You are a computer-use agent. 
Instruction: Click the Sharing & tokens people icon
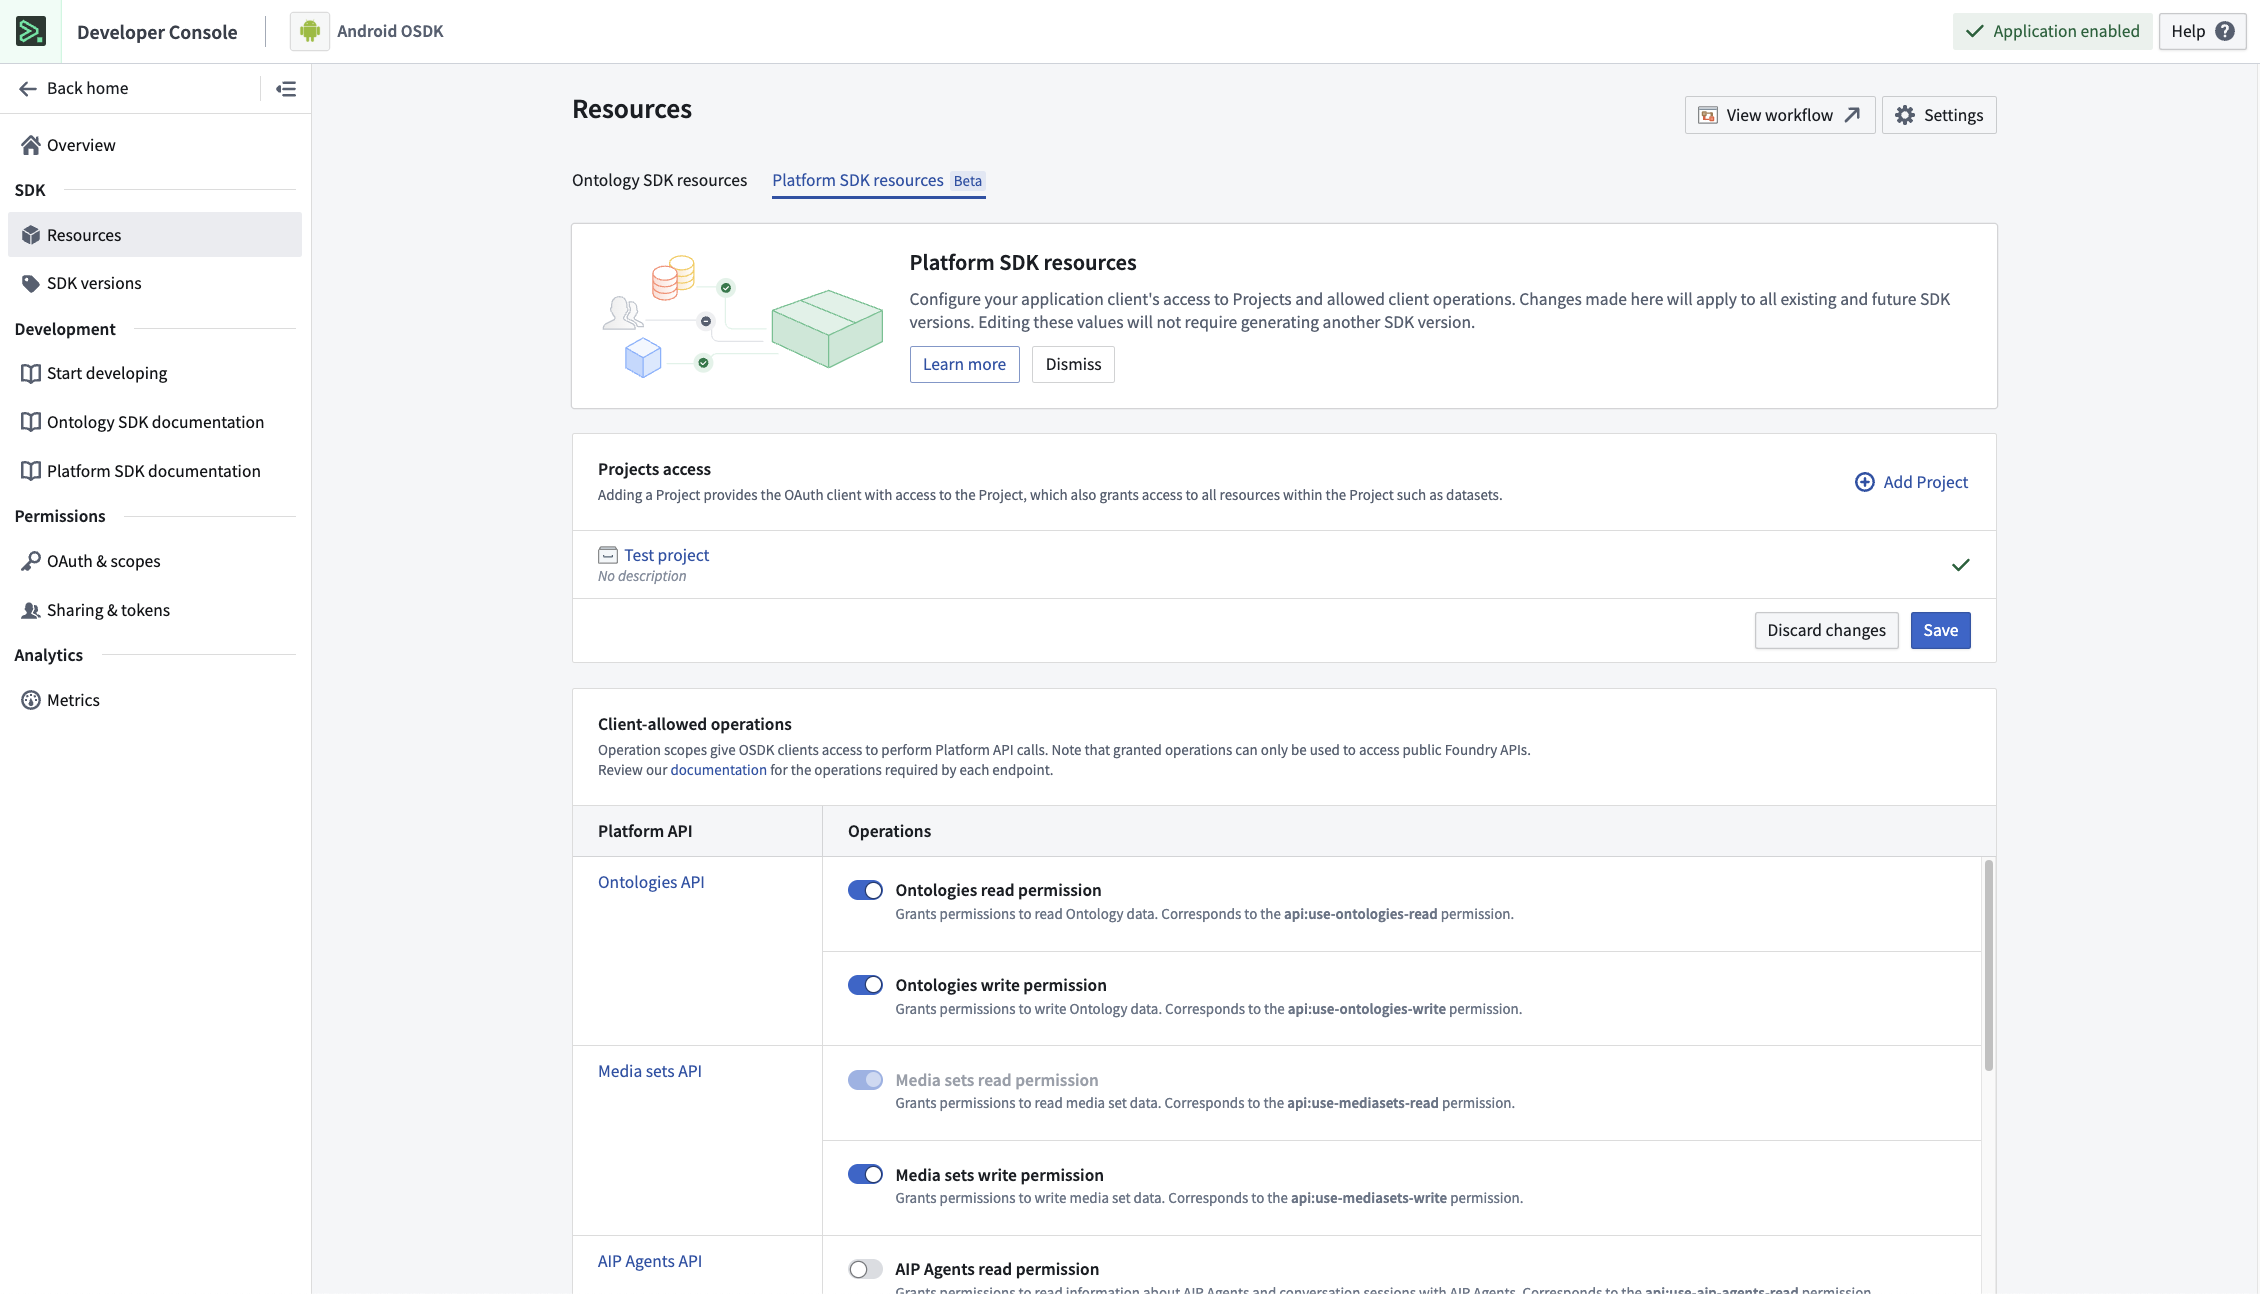tap(31, 610)
